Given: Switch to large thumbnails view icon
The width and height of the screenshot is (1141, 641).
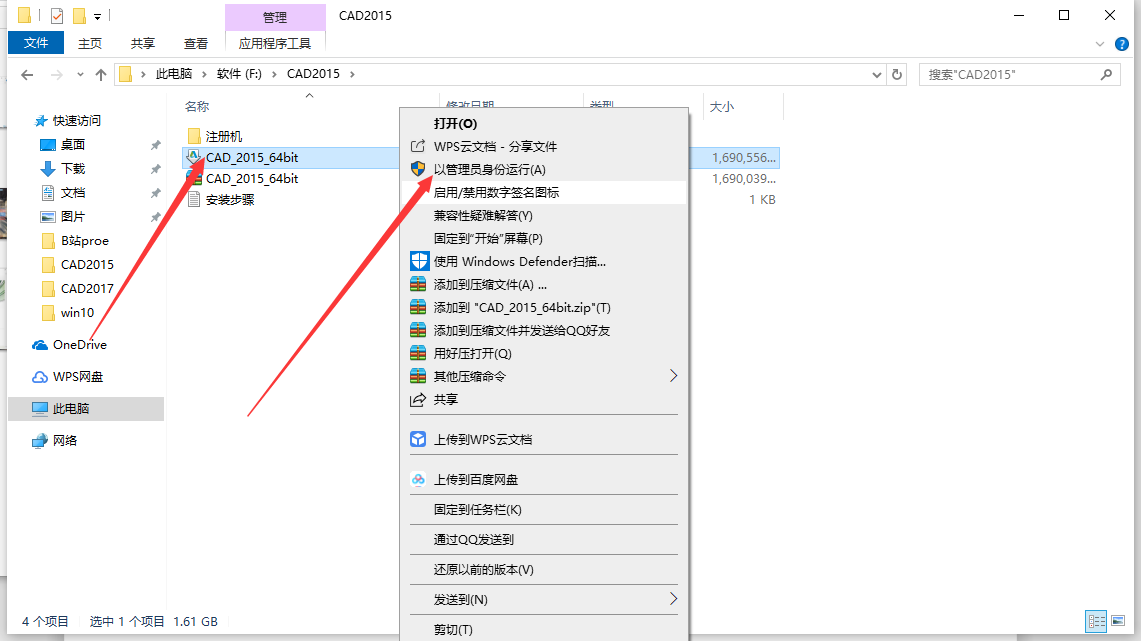Looking at the screenshot, I should click(1118, 621).
